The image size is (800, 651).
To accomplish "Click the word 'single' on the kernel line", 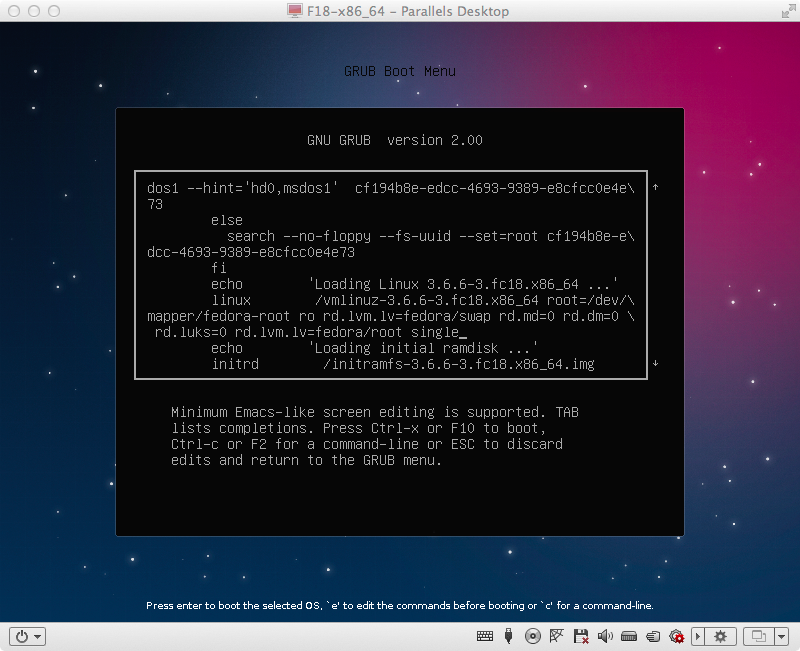I will pos(435,332).
